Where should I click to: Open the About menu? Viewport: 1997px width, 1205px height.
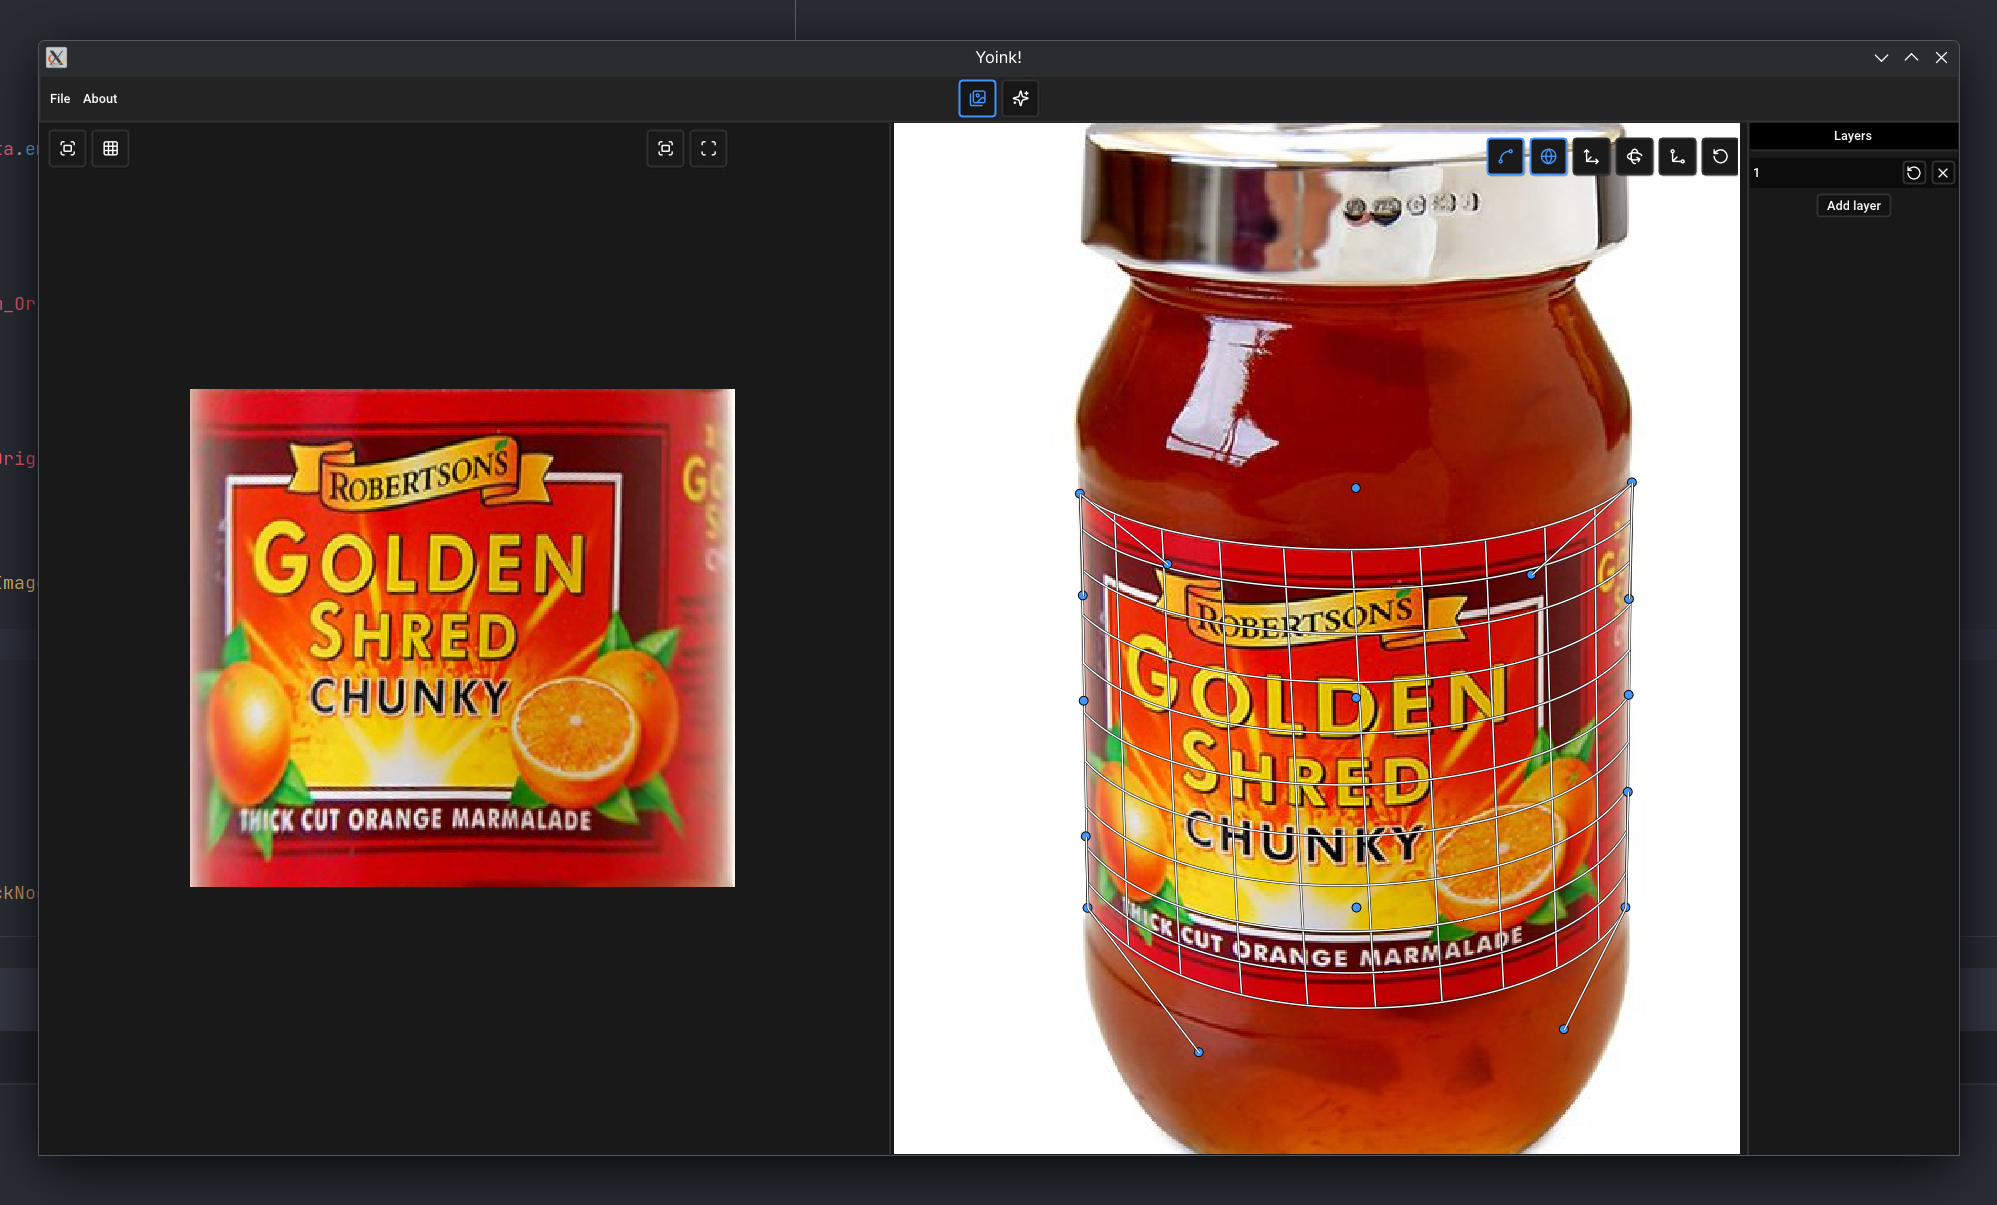pos(100,99)
